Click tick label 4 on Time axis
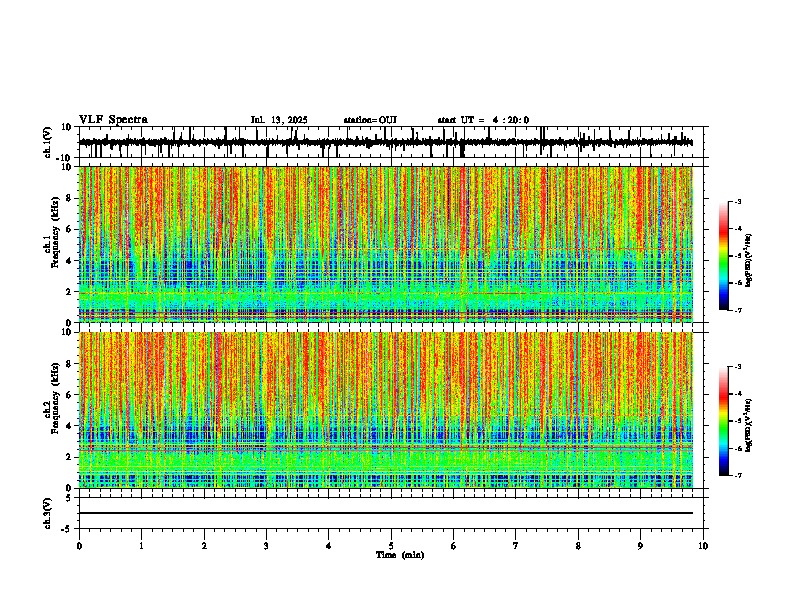This screenshot has height=612, width=792. coord(329,546)
